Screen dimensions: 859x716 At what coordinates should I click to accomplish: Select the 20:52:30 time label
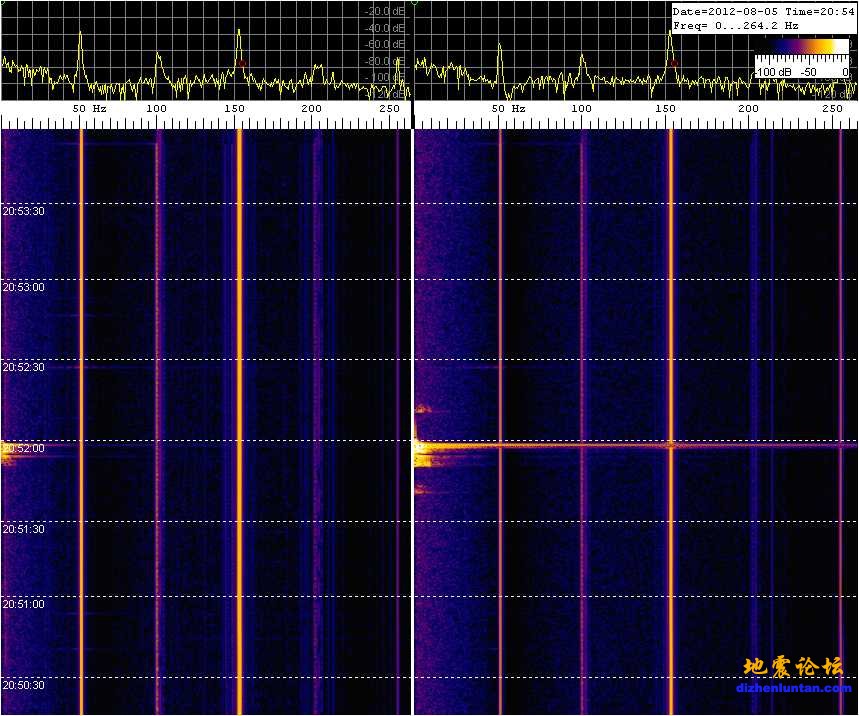click(x=24, y=368)
